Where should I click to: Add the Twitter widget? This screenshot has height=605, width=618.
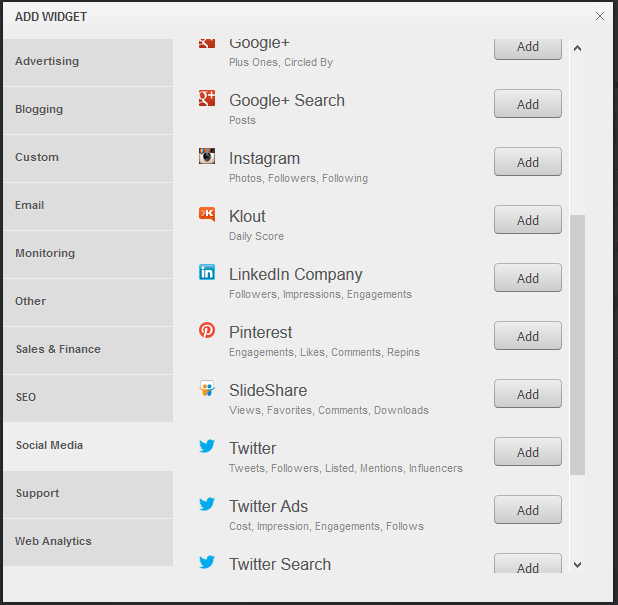tap(528, 452)
